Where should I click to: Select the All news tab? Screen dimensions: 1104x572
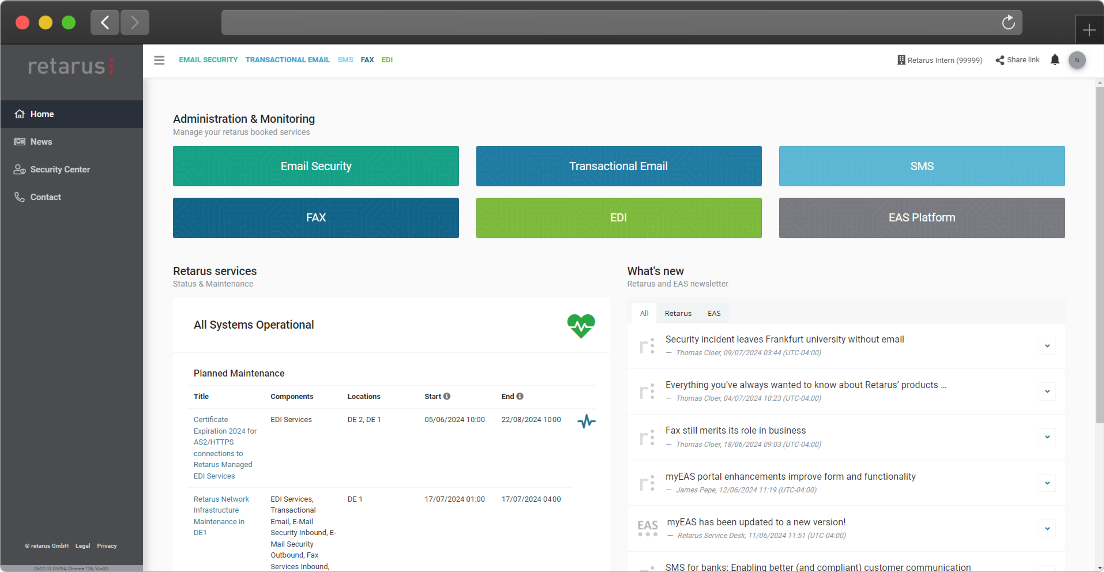pyautogui.click(x=644, y=313)
